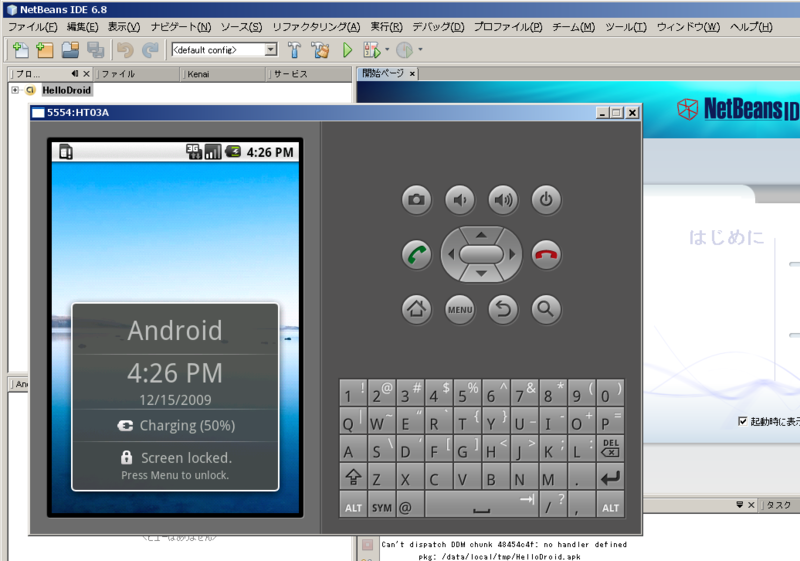
Task: Click the emulator search button
Action: click(x=546, y=309)
